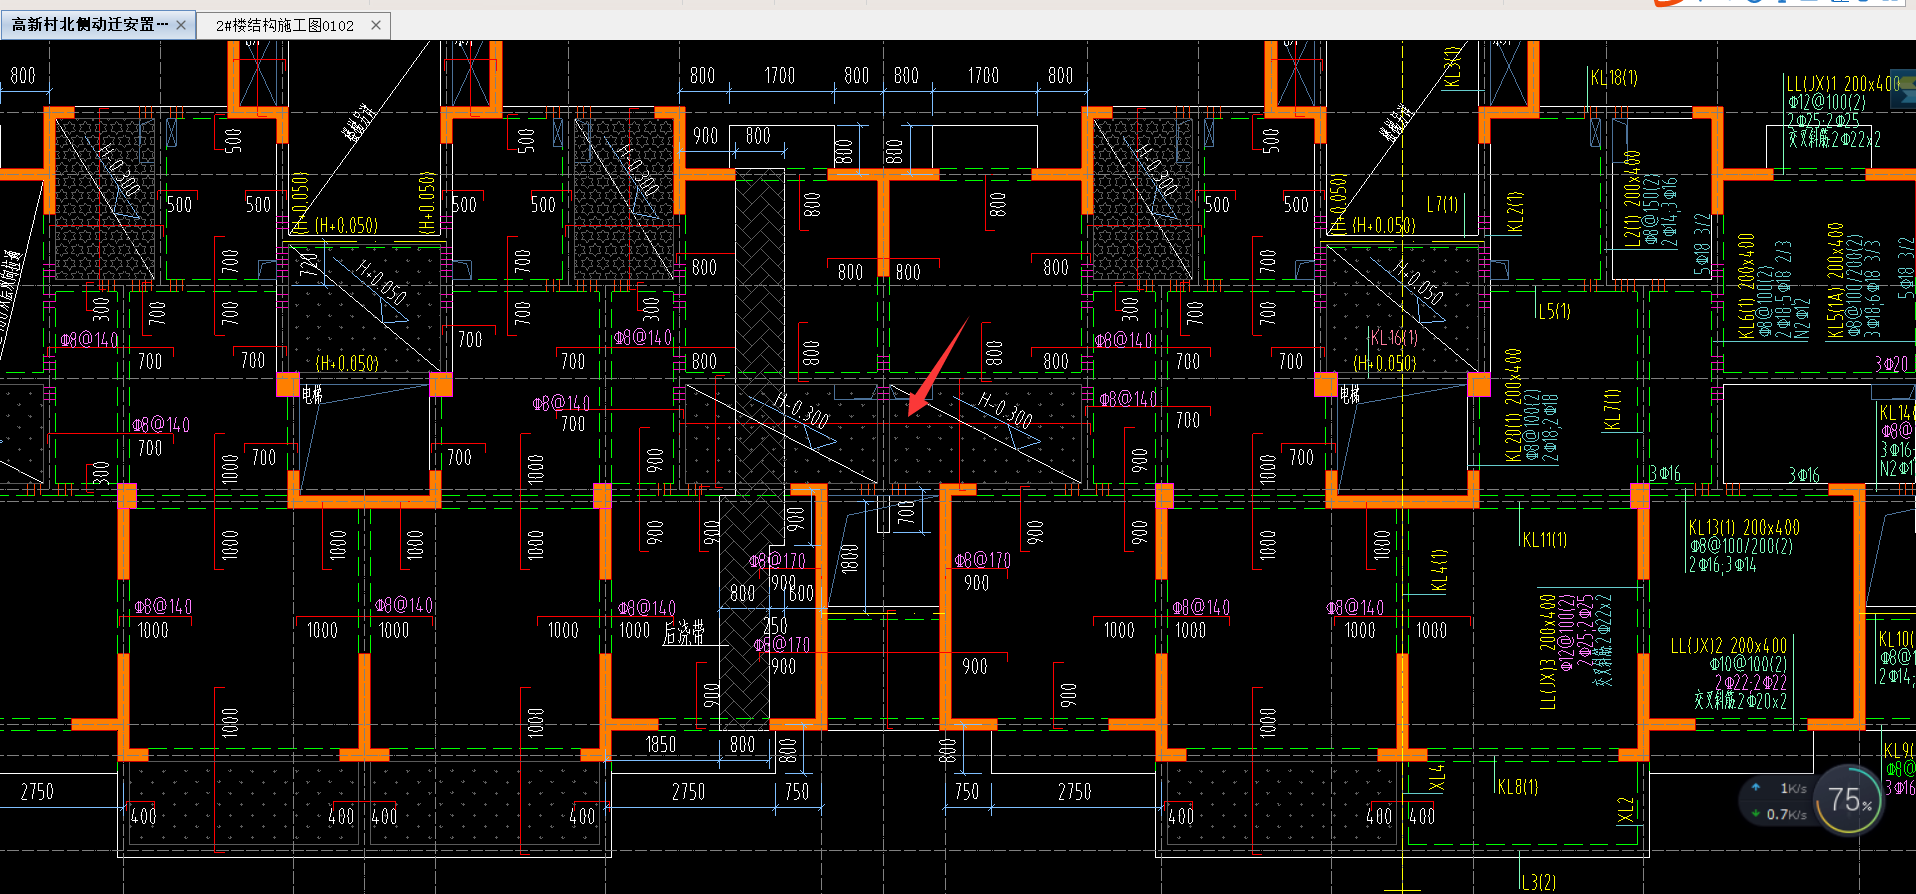Select the rotated 1800 dimension text
The height and width of the screenshot is (894, 1916).
pos(850,557)
